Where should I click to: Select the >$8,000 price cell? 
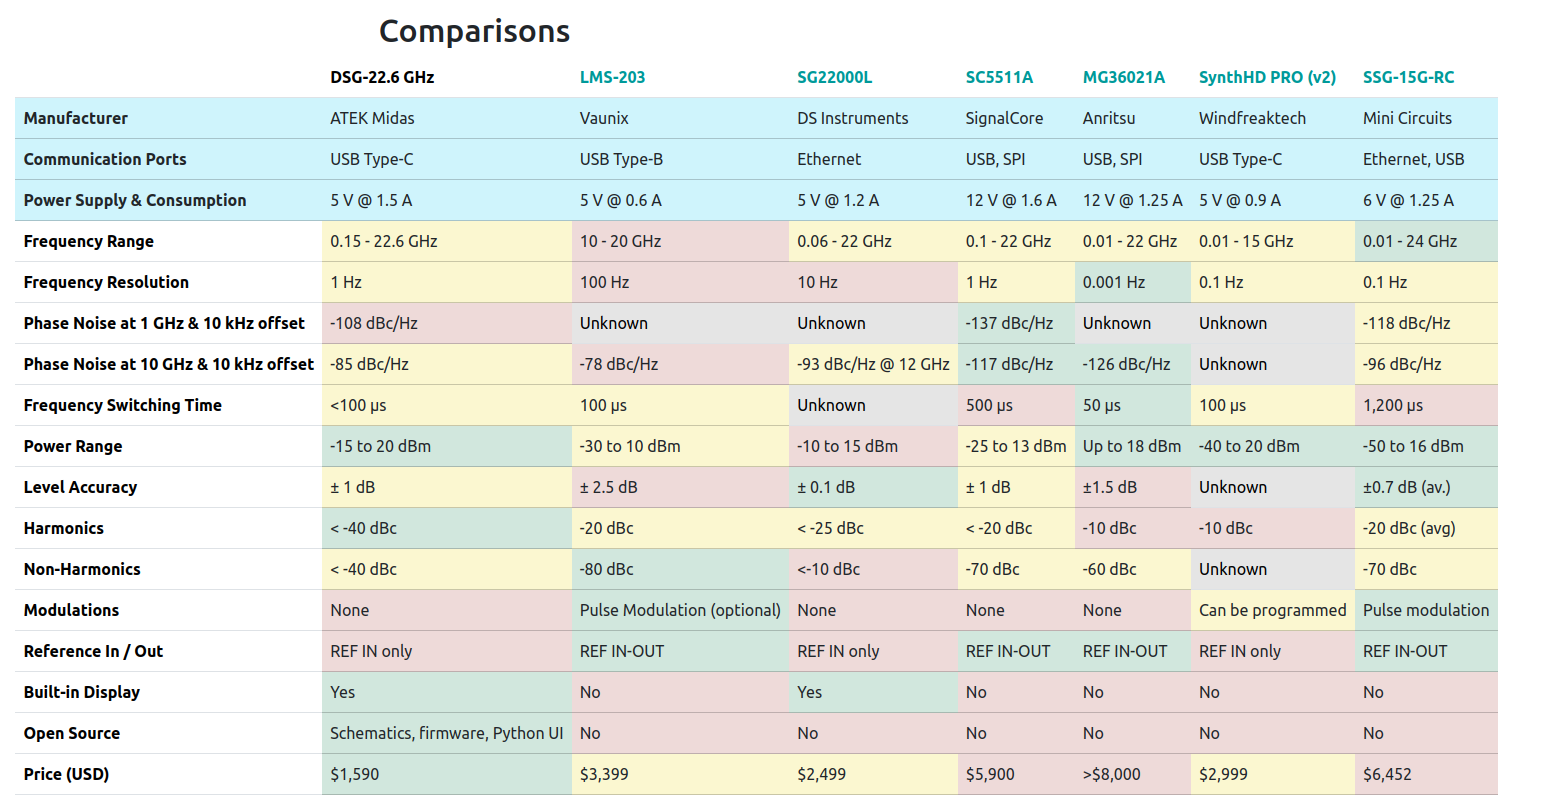tap(1111, 774)
